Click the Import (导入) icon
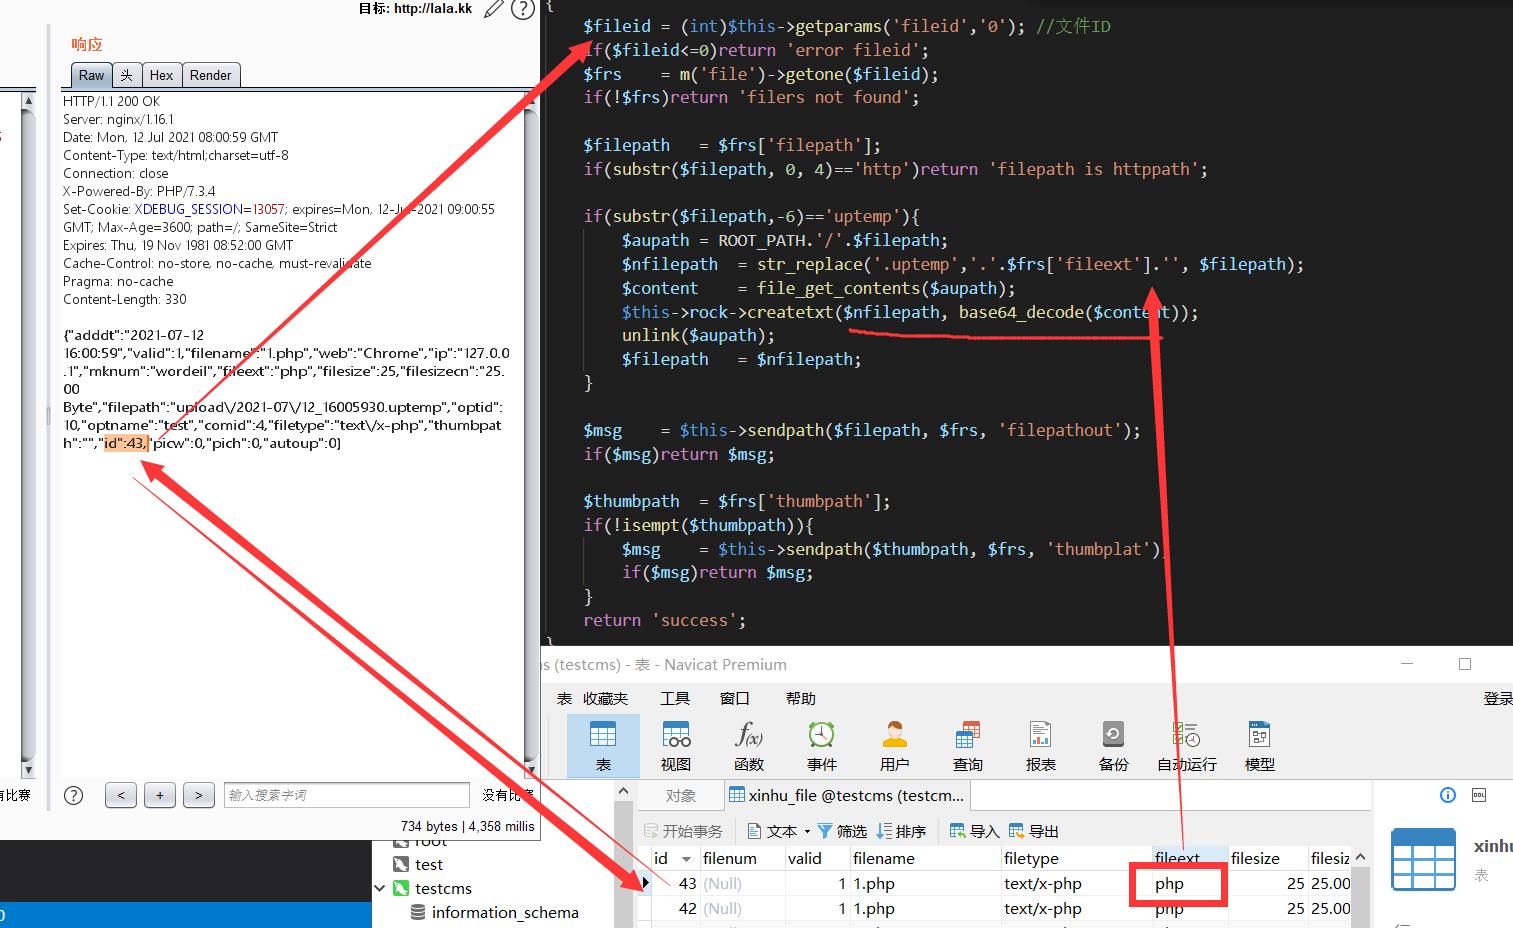 (958, 831)
